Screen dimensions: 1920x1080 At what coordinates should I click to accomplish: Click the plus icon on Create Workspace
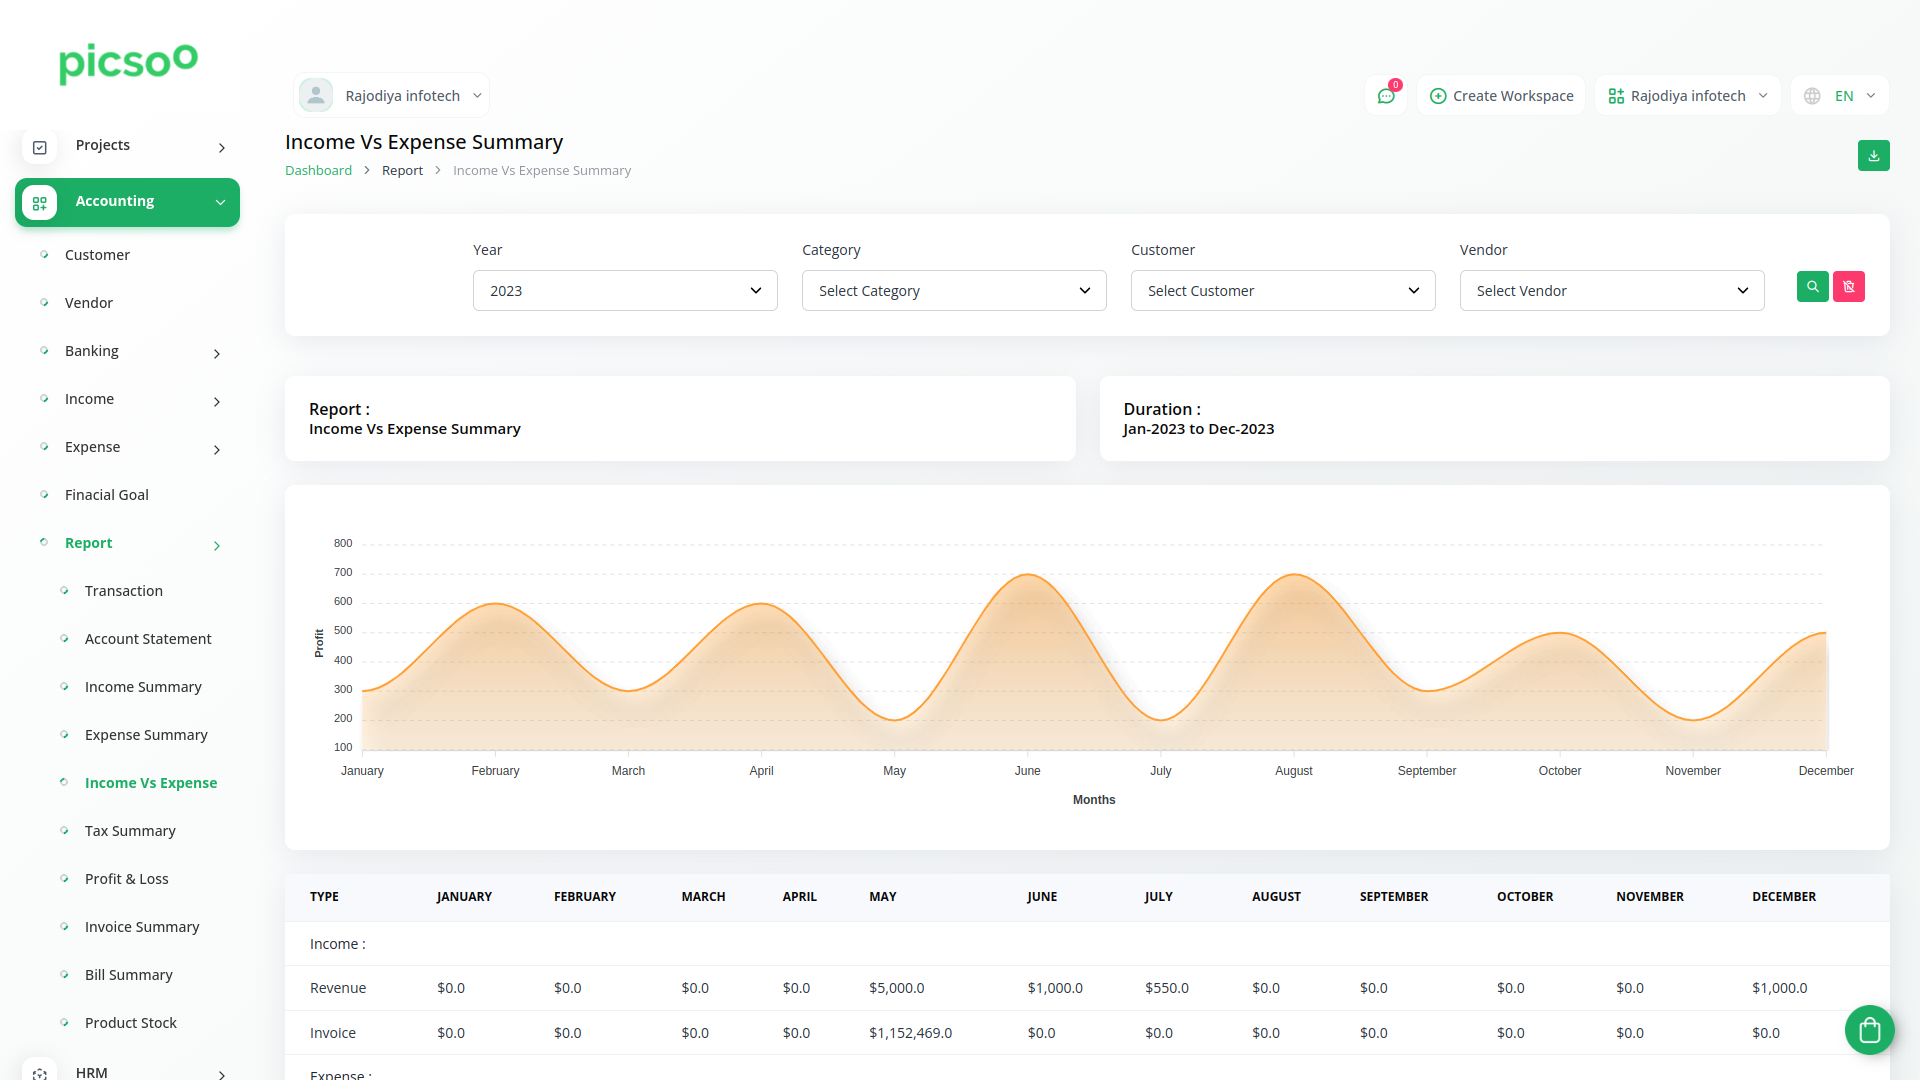[1438, 96]
